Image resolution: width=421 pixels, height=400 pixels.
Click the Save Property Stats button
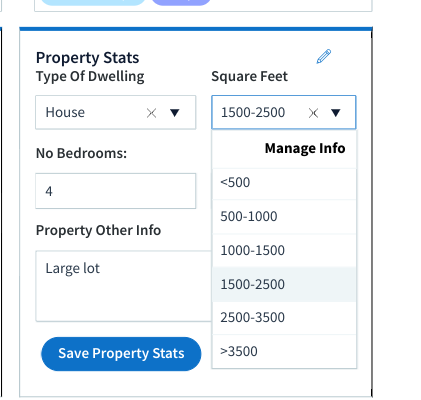pos(121,354)
